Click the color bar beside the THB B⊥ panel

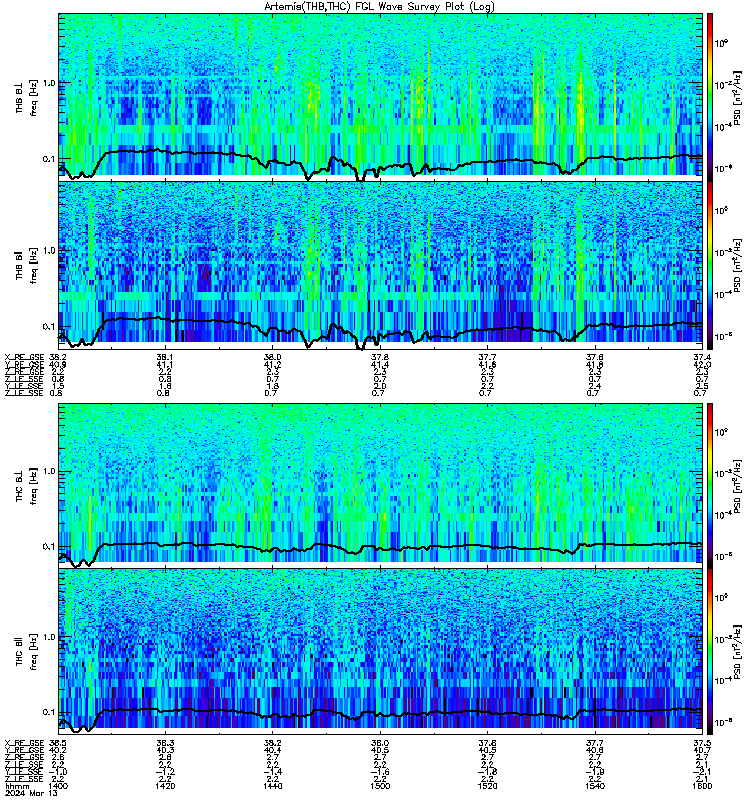710,97
